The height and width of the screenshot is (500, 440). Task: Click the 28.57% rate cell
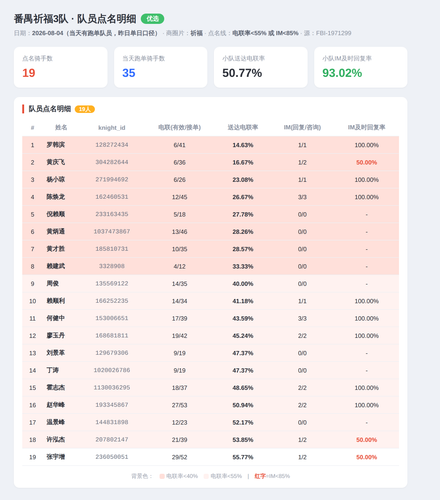pos(243,249)
